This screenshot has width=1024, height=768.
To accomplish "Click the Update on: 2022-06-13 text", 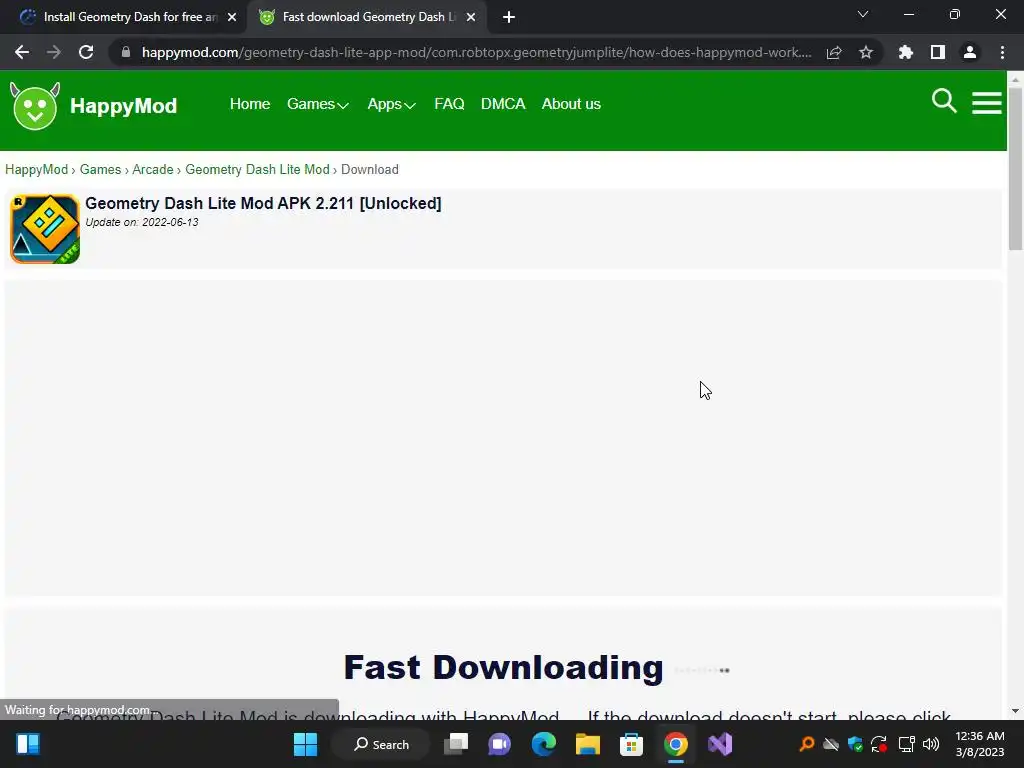I will pyautogui.click(x=142, y=222).
